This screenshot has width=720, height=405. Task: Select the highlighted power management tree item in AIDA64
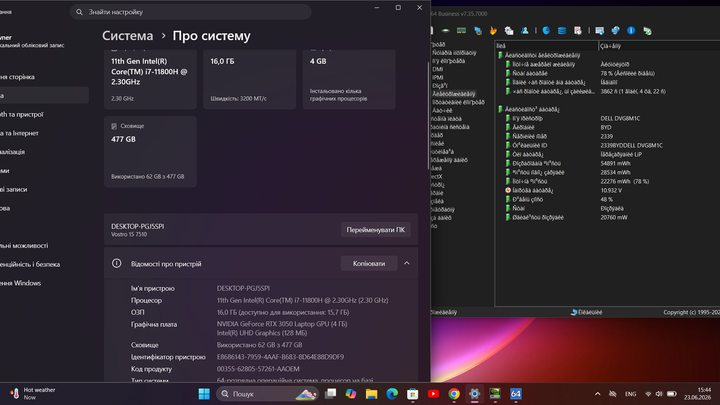point(454,94)
